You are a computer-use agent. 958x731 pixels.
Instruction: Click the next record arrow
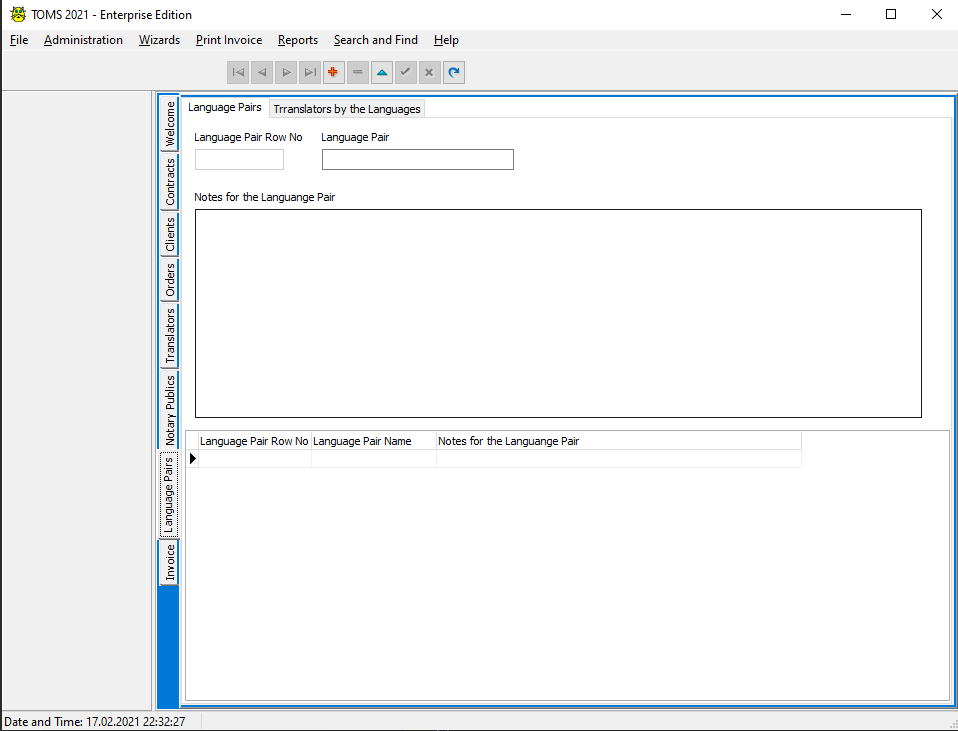click(x=286, y=72)
